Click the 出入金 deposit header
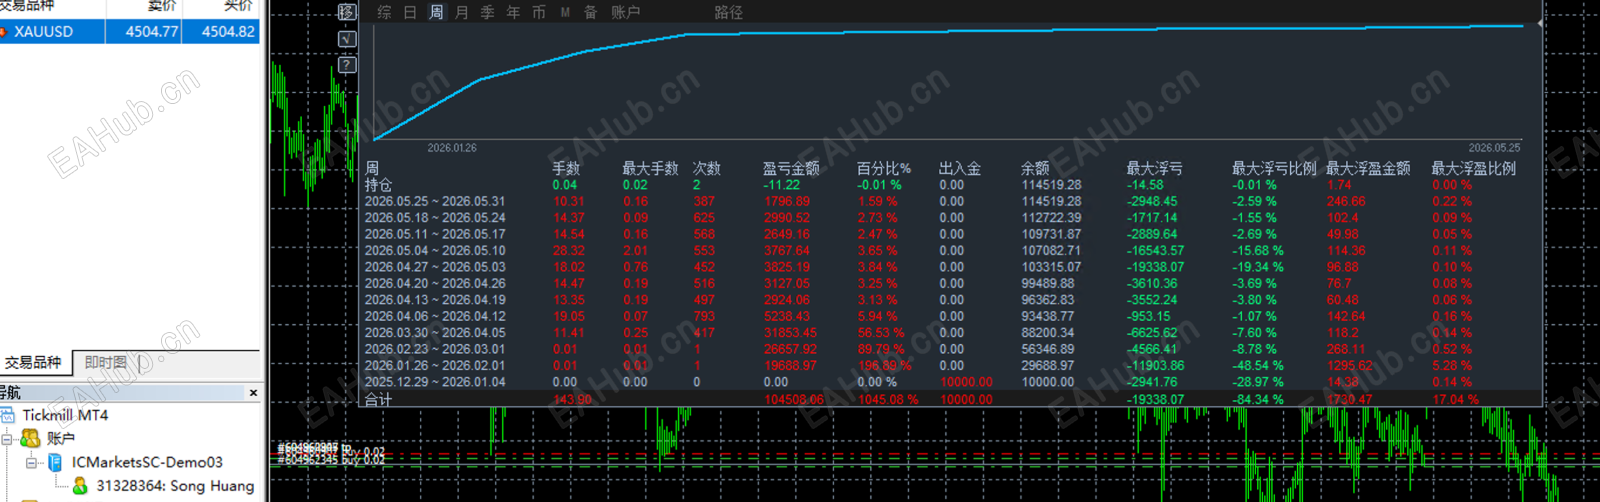 coord(960,168)
